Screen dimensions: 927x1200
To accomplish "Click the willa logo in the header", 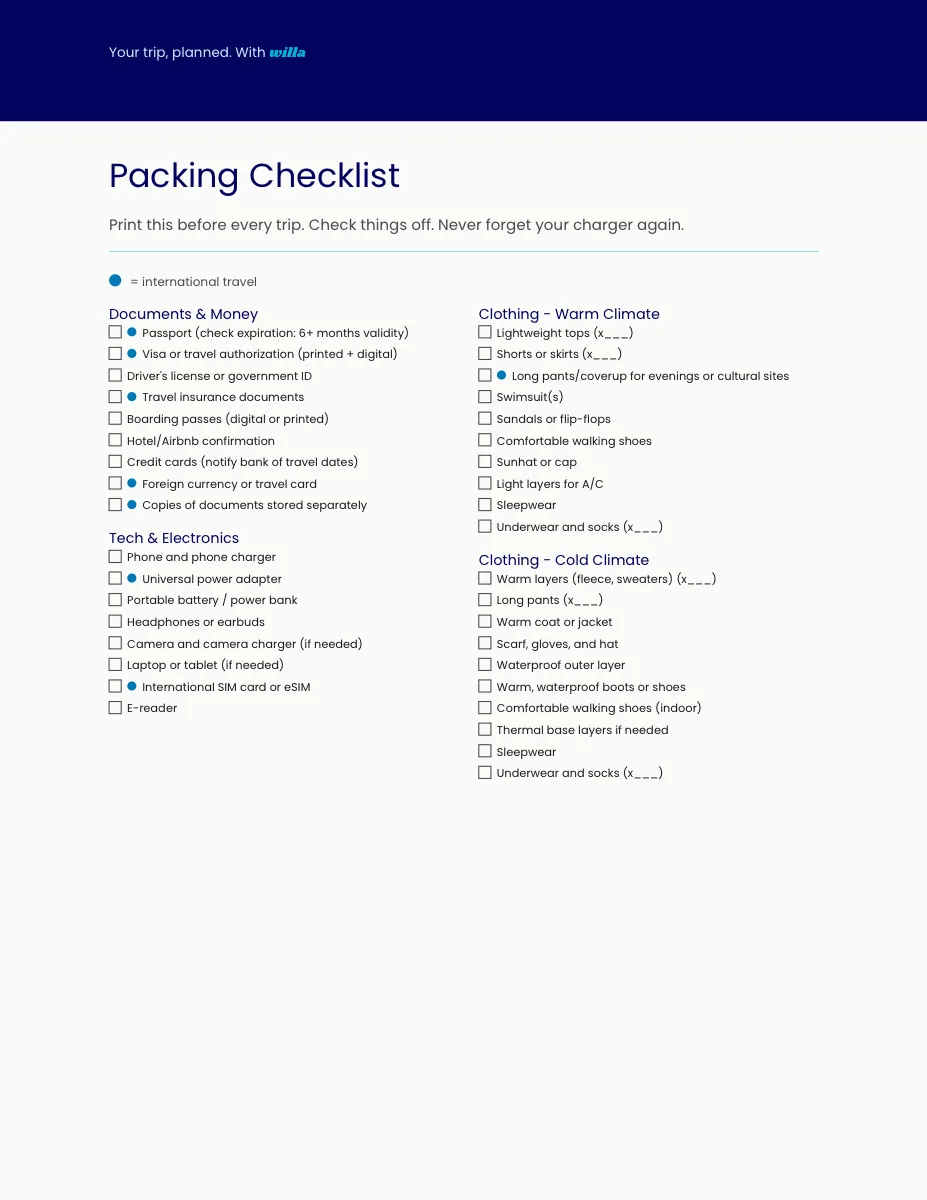I will point(287,52).
